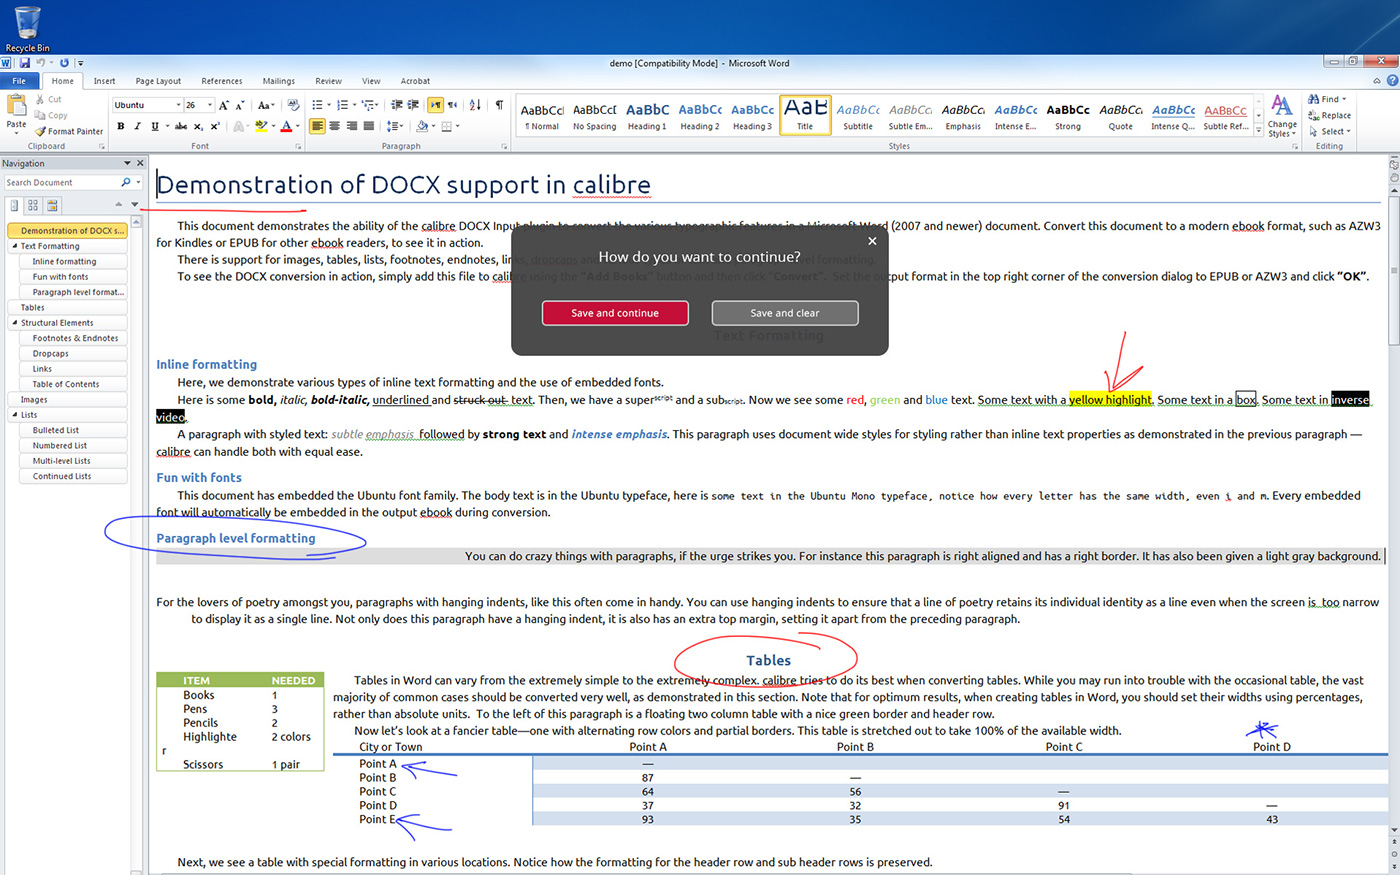The width and height of the screenshot is (1400, 875).
Task: Toggle Show/Hide paragraph marks
Action: coord(499,105)
